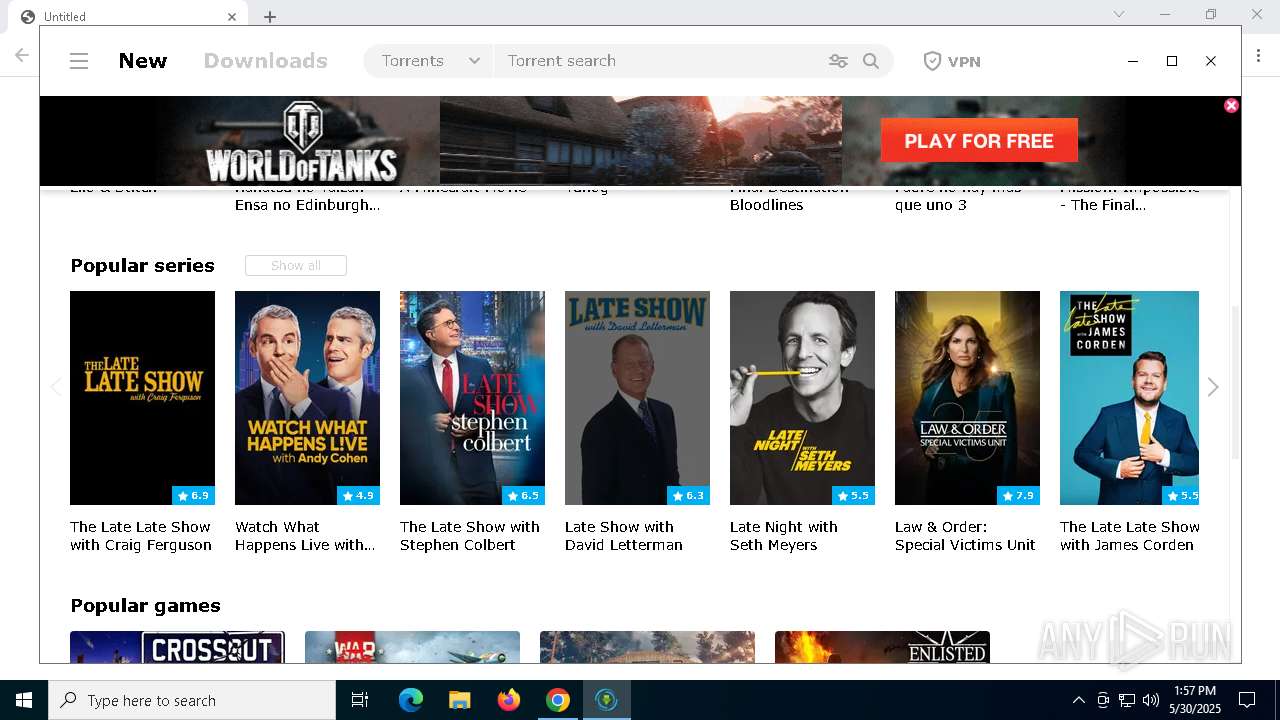Close the Untitled browser tab

tap(232, 16)
